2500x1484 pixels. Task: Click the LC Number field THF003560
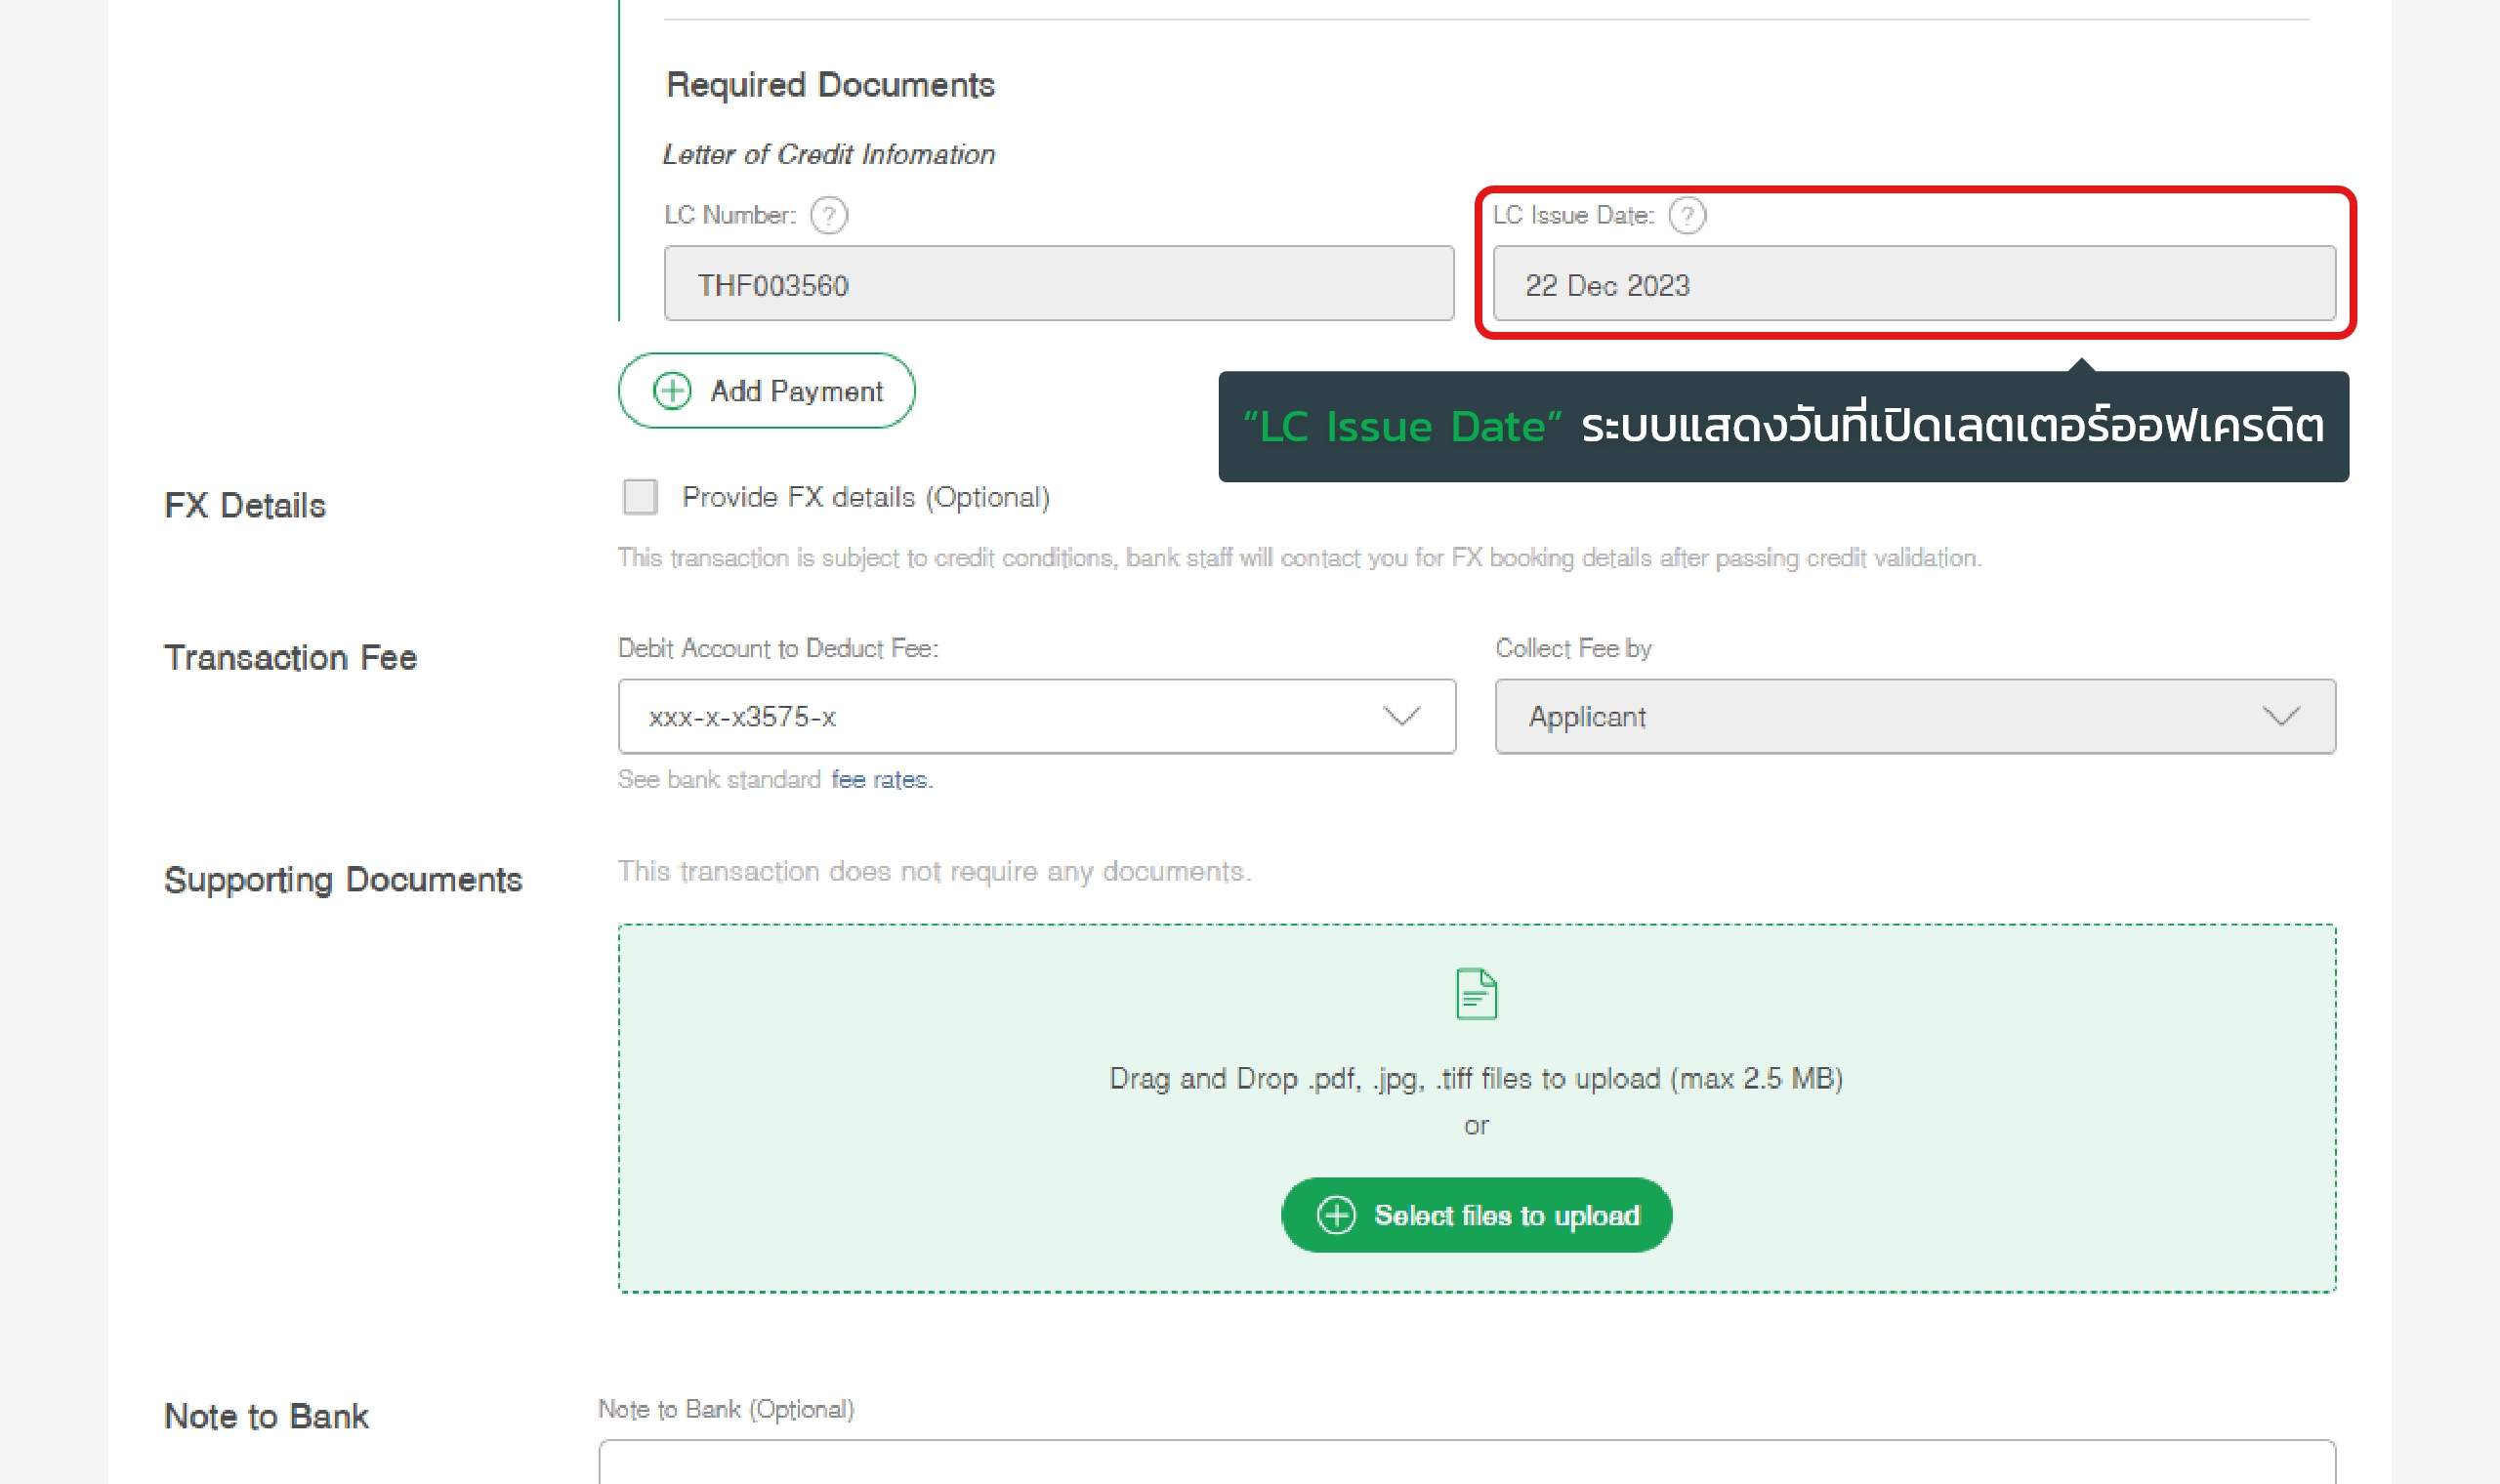pos(1058,284)
